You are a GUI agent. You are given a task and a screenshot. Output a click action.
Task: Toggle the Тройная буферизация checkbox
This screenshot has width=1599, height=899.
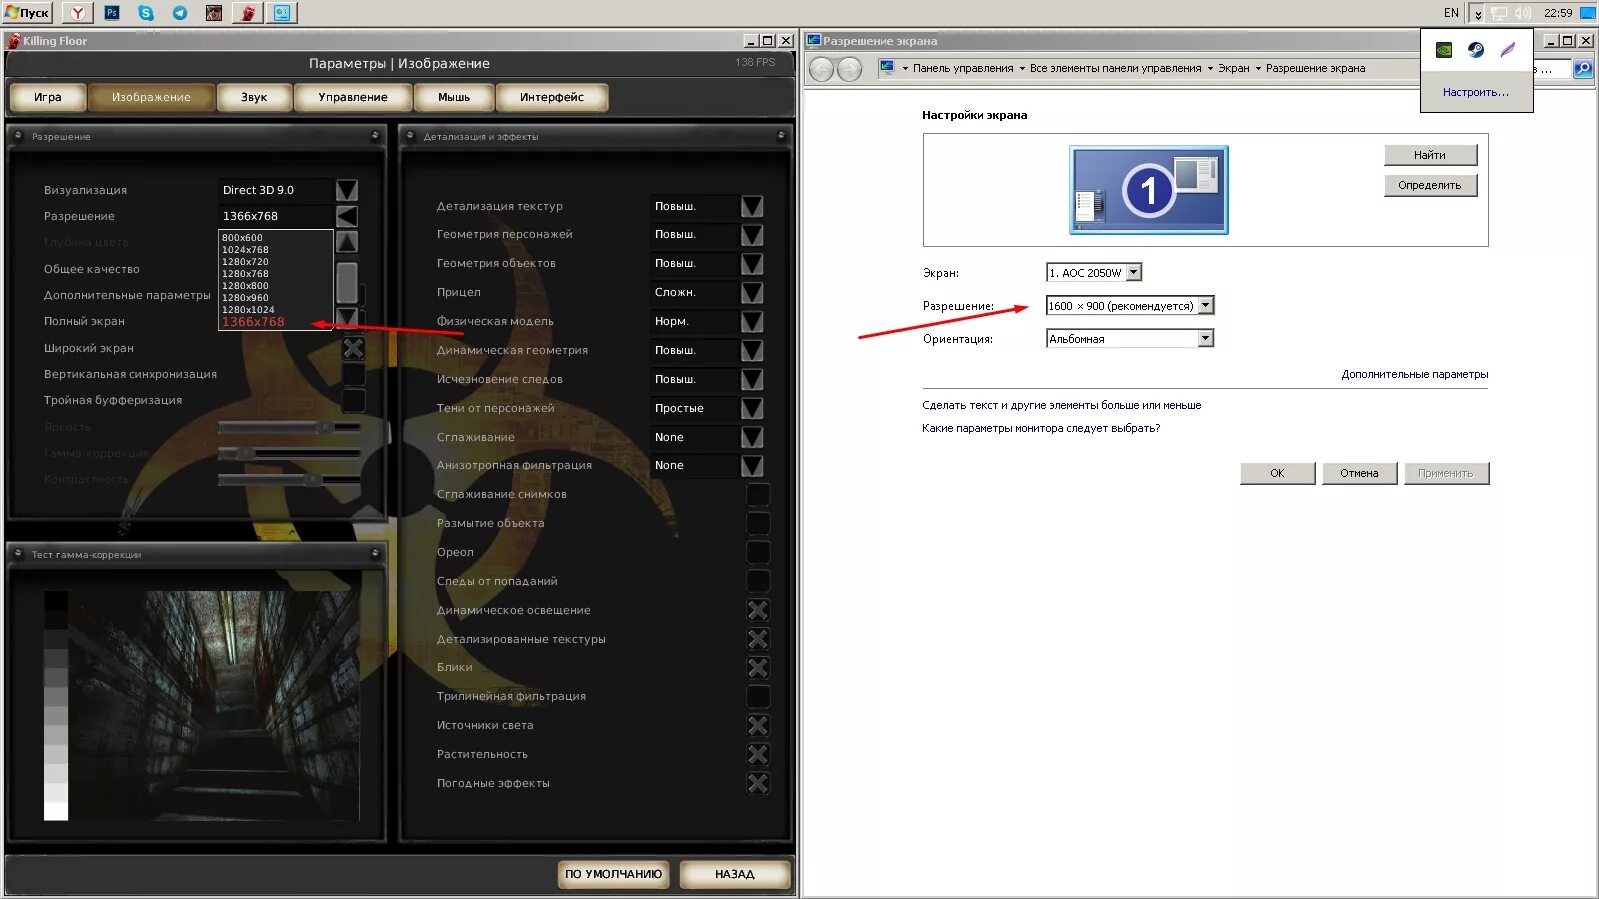353,400
